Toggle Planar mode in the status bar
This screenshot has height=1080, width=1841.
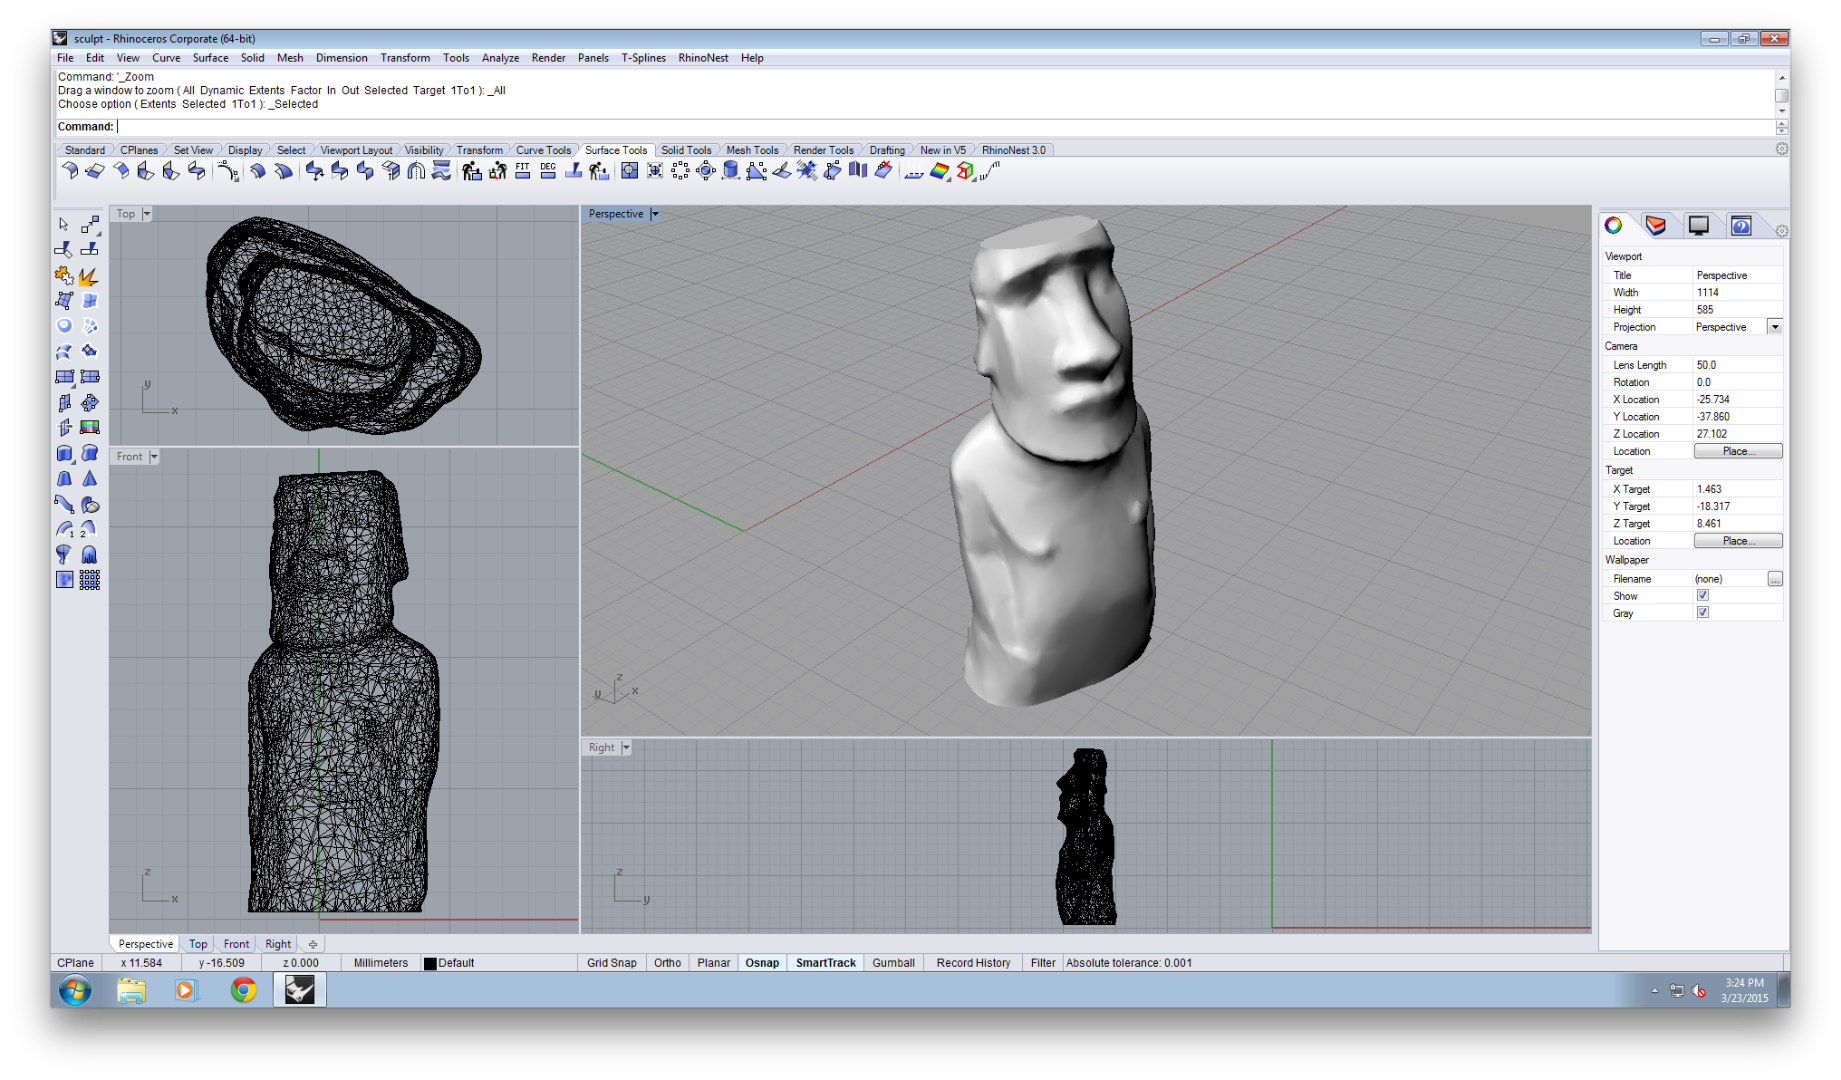(x=714, y=963)
